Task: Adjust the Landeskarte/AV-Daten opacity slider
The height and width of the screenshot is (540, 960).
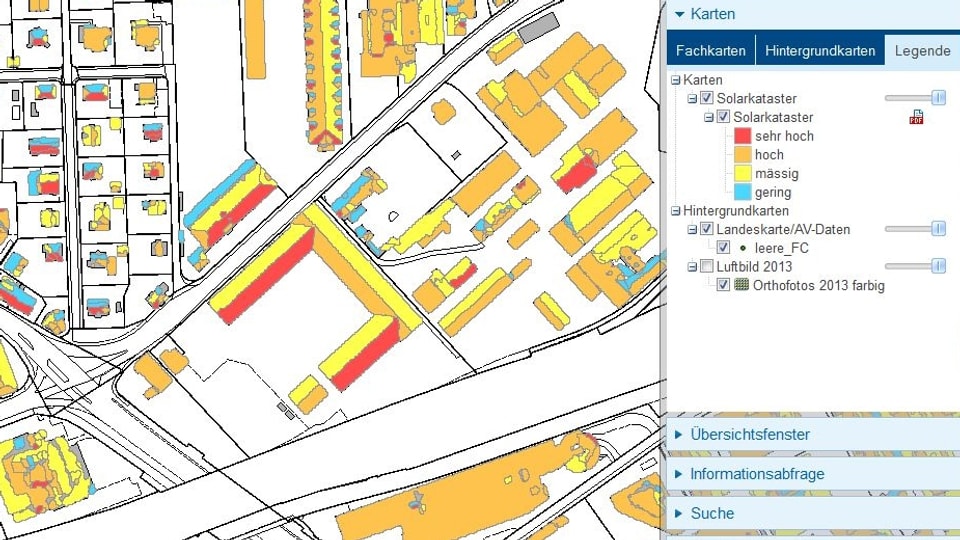Action: click(x=915, y=229)
